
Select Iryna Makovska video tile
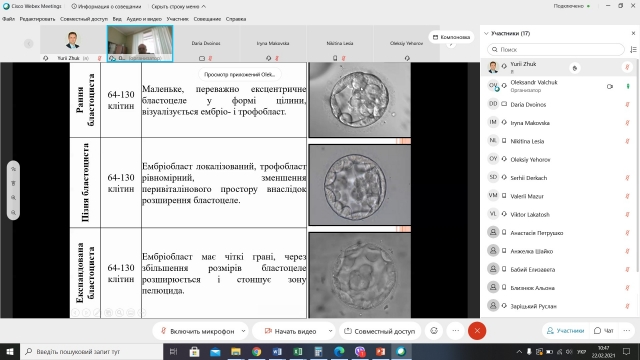(273, 43)
